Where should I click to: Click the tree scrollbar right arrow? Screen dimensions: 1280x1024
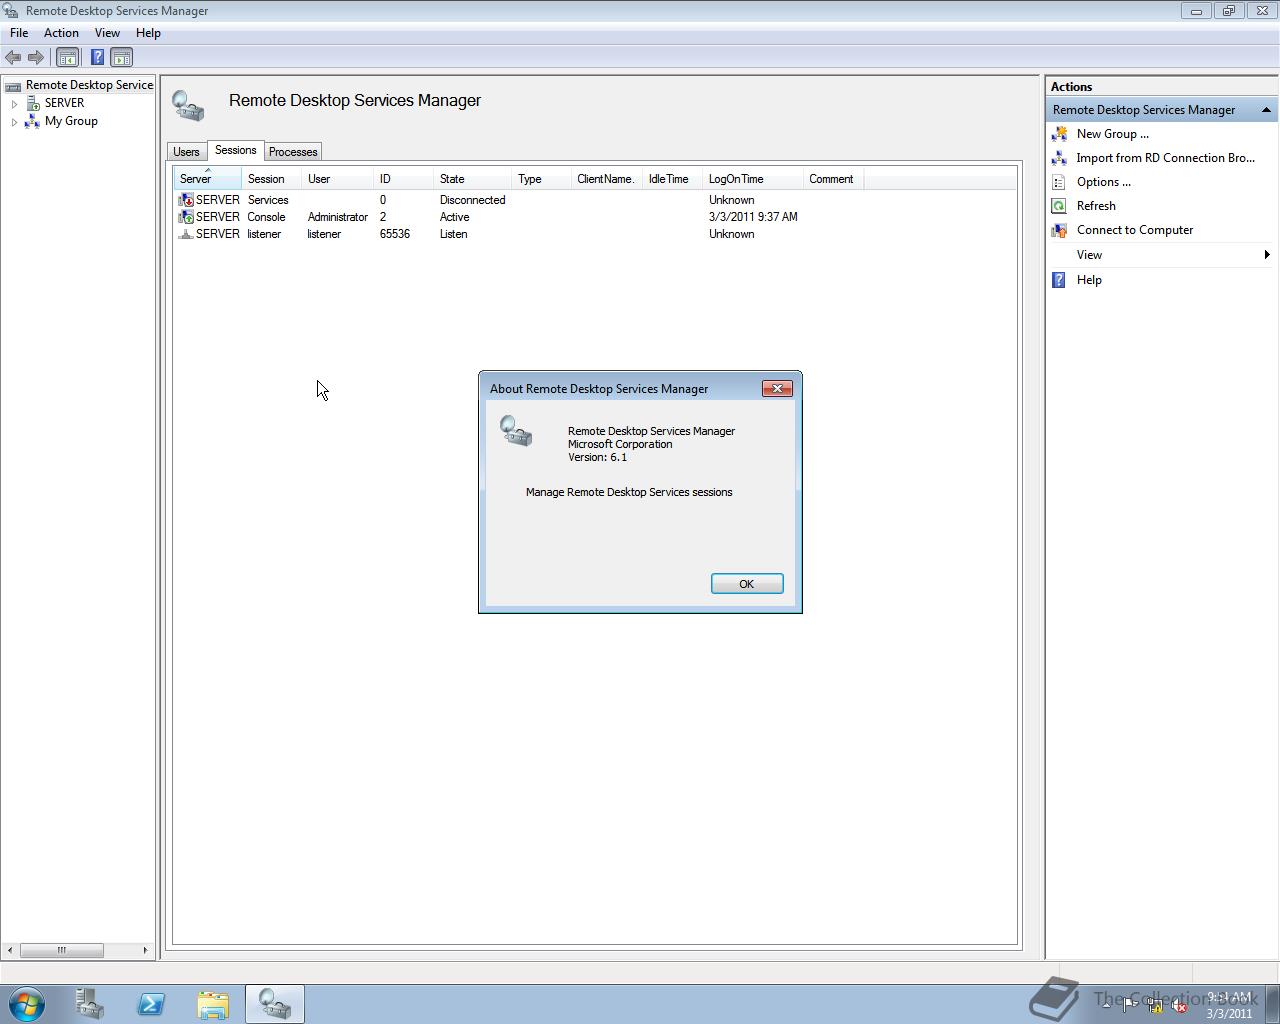tap(145, 950)
